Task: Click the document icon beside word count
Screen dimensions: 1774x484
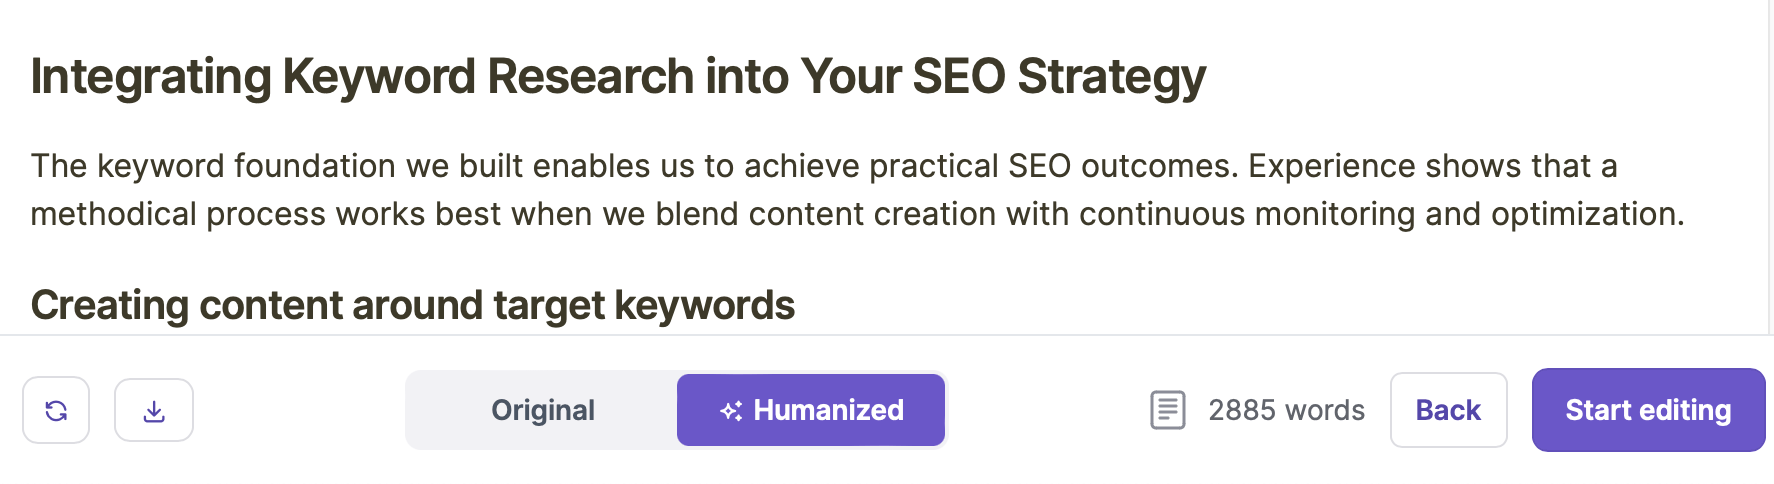Action: (1167, 410)
